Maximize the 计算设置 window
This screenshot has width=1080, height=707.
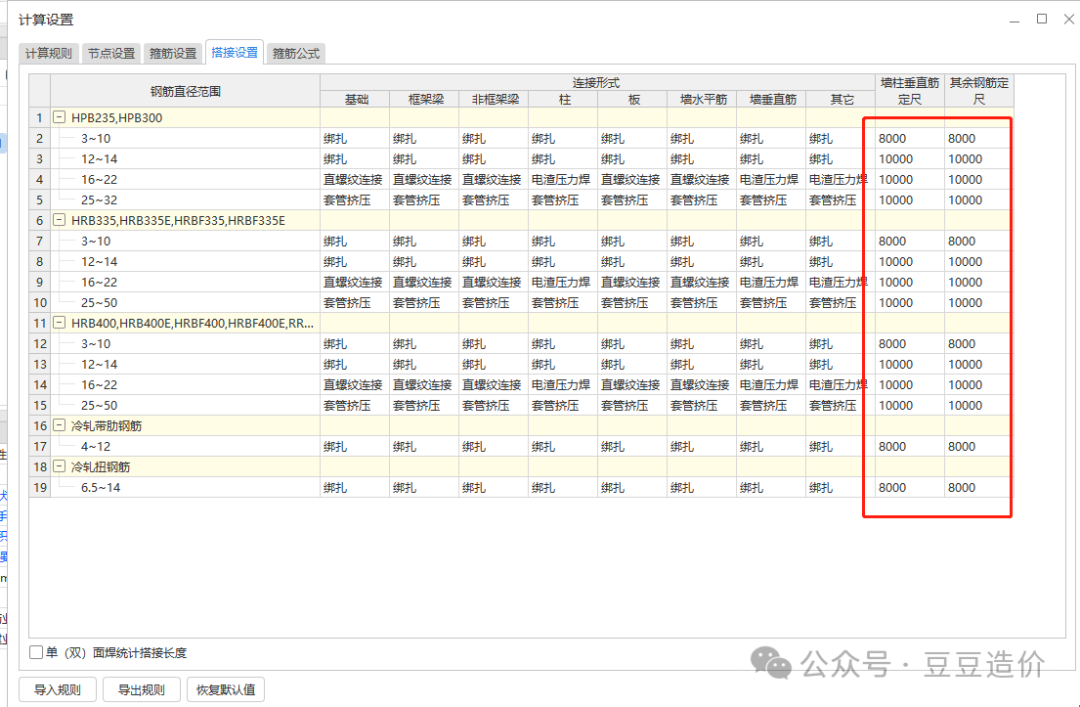tap(1041, 19)
